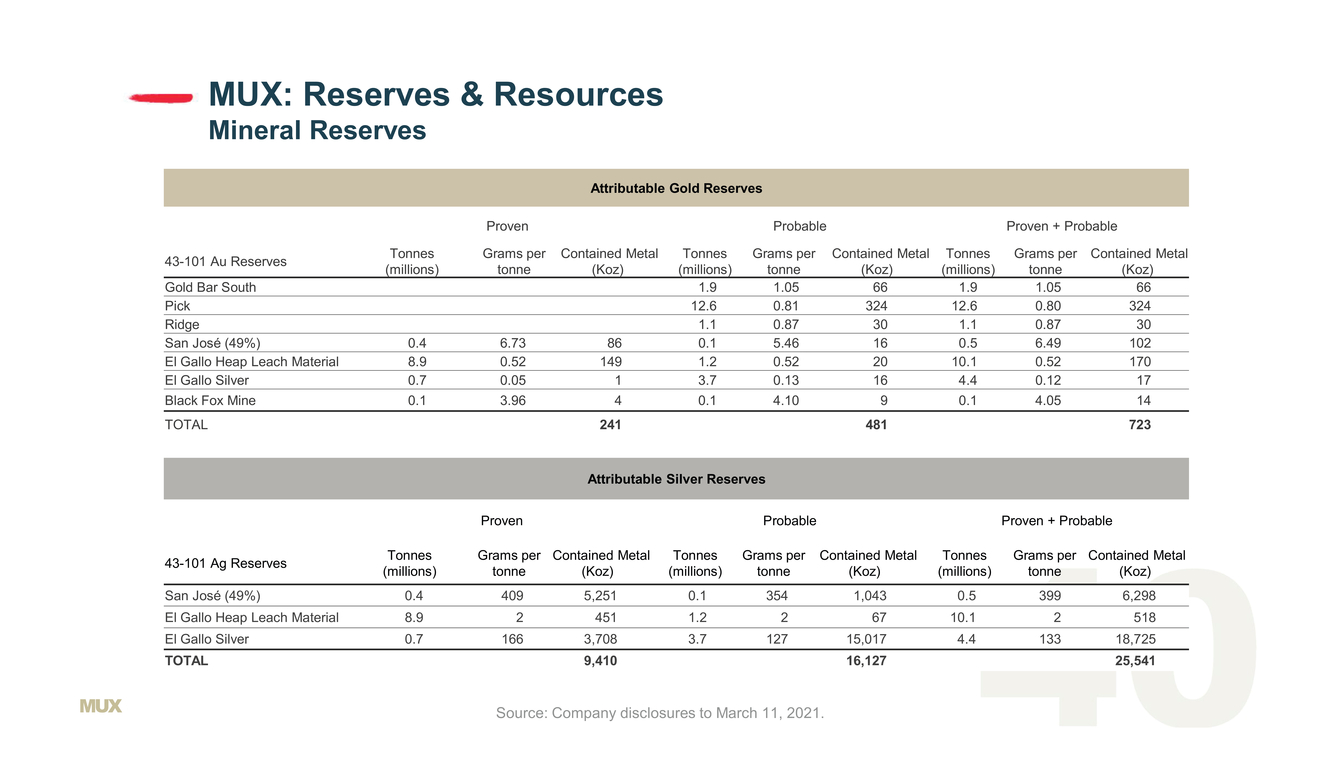Screen dimensions: 1320x780
Task: Select silver combined contained '518'
Action: 1144,618
